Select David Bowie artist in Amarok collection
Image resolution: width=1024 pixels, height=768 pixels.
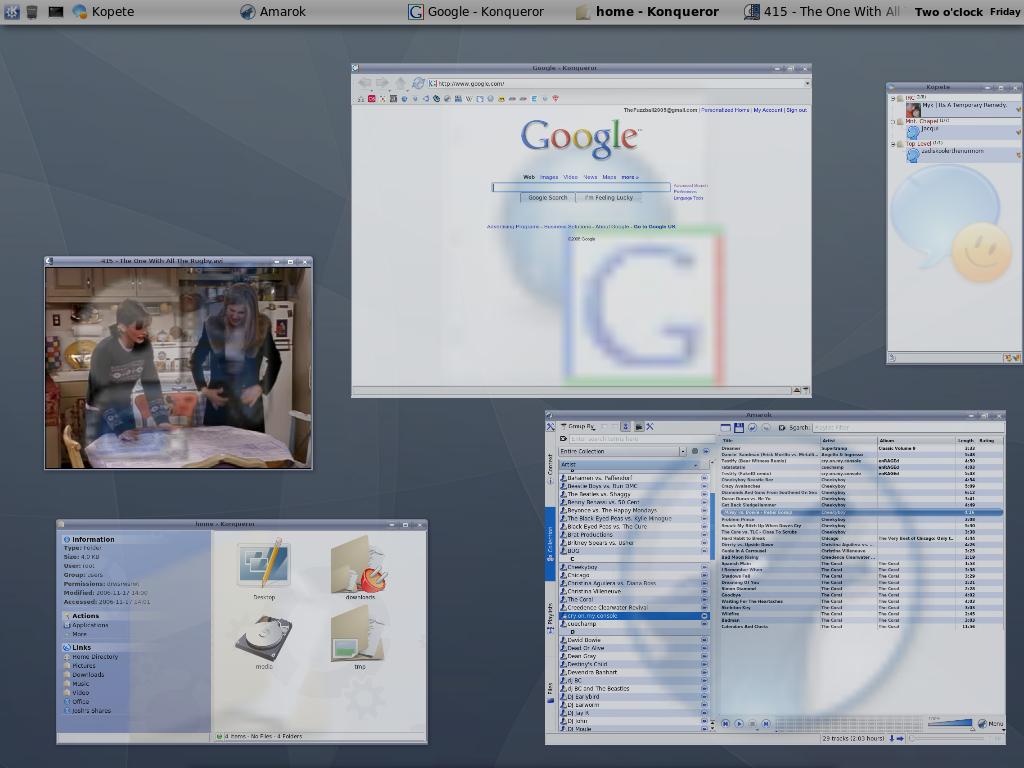pos(635,640)
